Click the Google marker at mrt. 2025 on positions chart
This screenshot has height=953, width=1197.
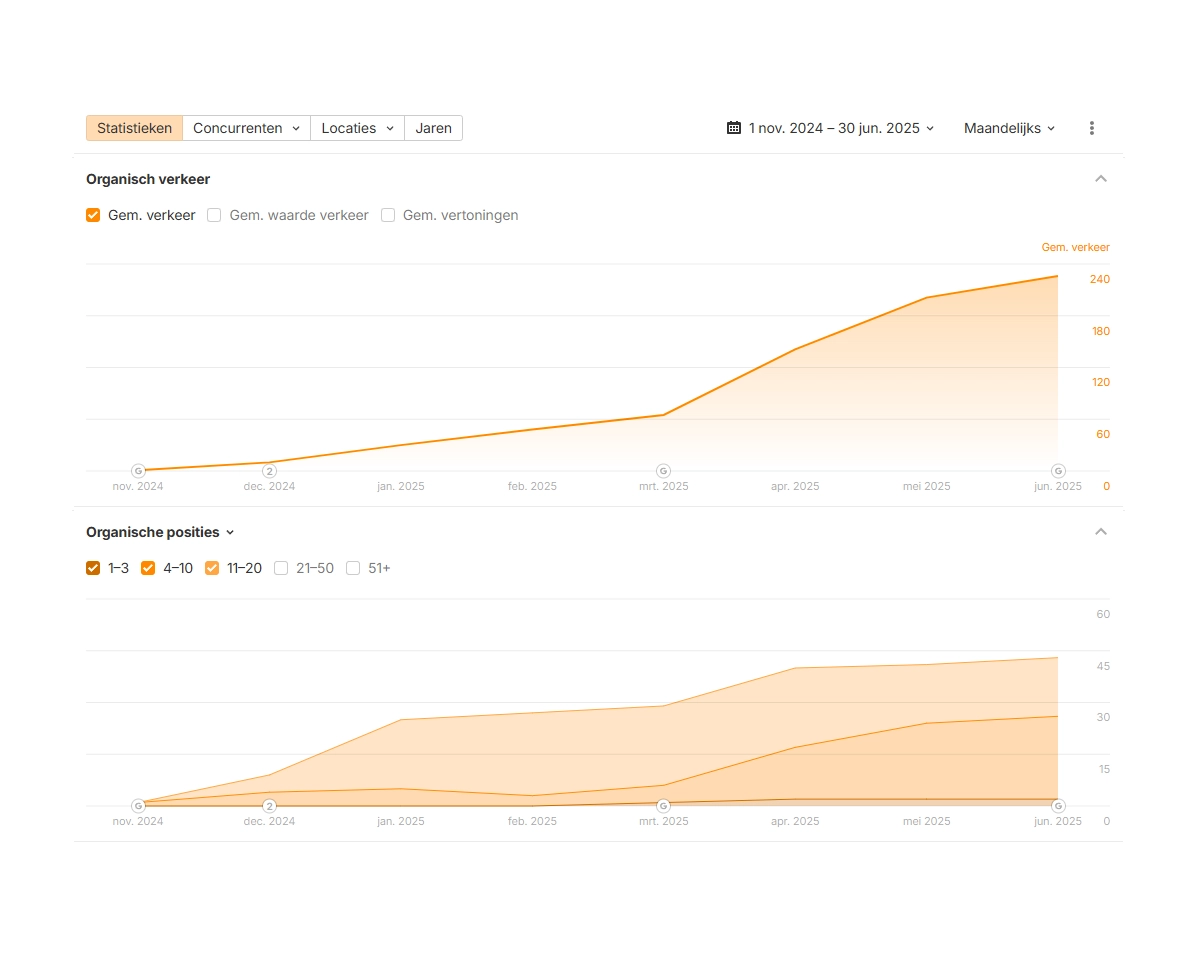[662, 806]
